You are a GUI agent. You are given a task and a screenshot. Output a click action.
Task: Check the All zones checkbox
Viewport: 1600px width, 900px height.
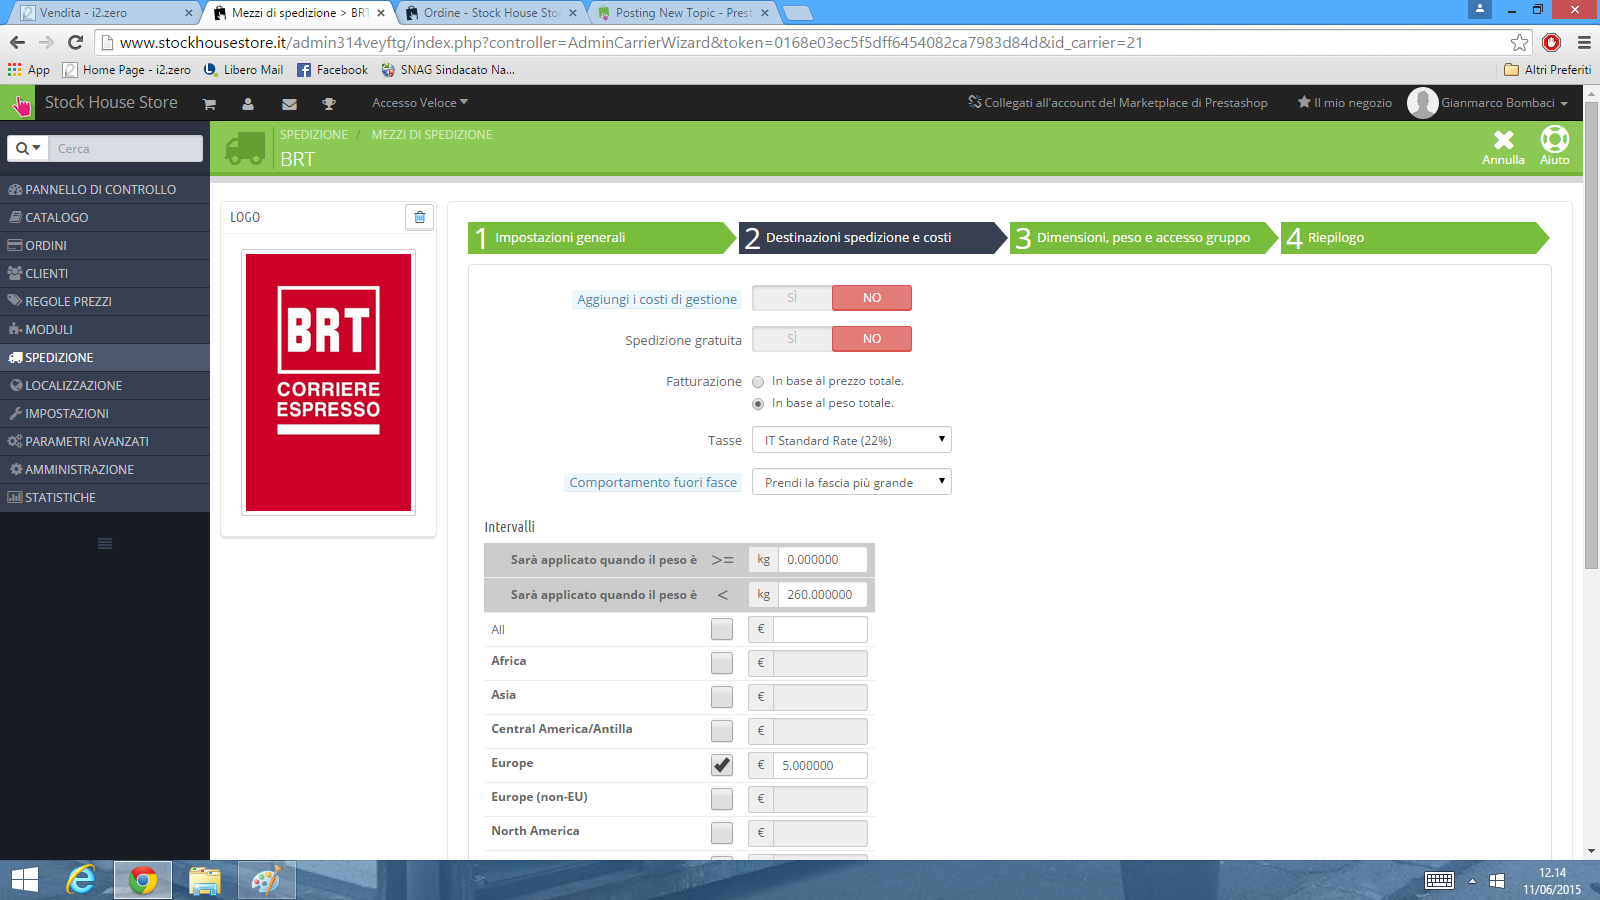(x=722, y=629)
